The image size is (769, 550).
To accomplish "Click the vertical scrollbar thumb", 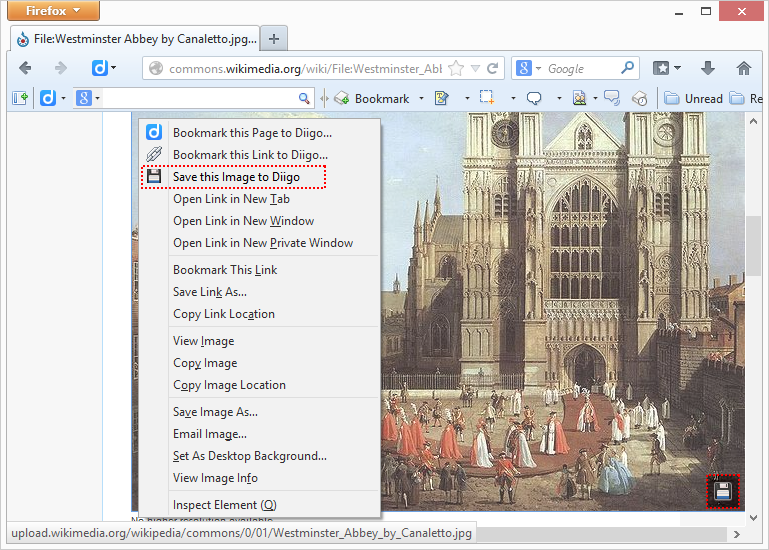I will (x=753, y=245).
